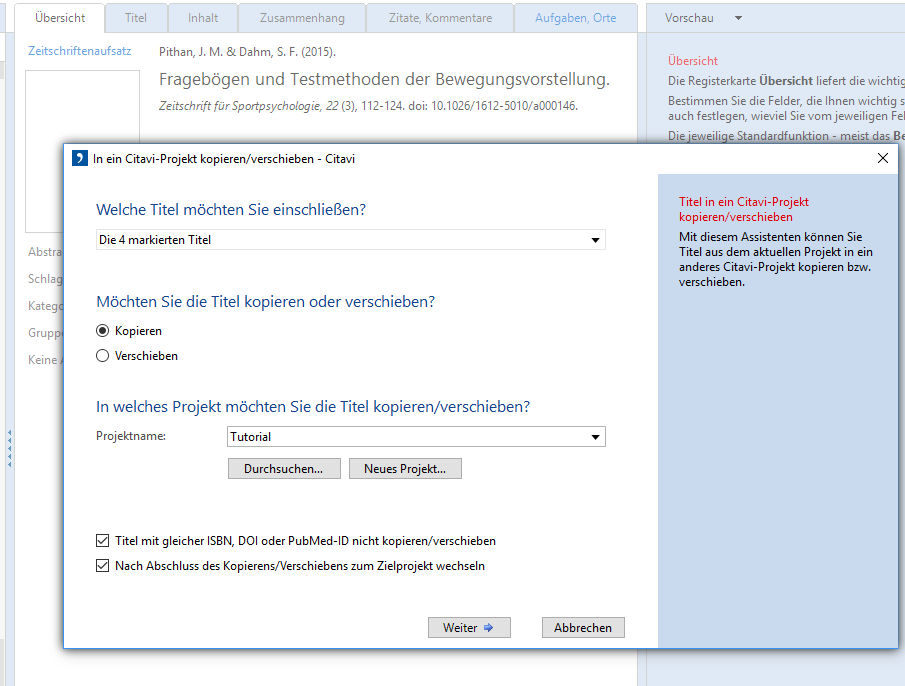Click the Zeitschriftenaufsatz reference type link
The width and height of the screenshot is (905, 686).
[80, 51]
